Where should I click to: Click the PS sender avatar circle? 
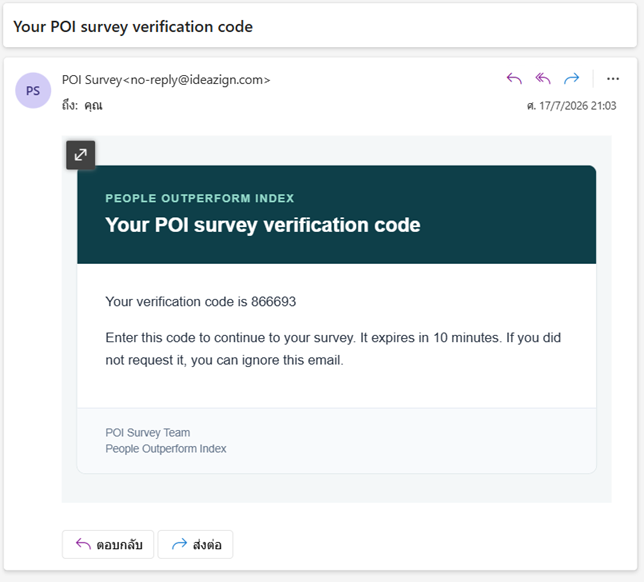pos(33,90)
